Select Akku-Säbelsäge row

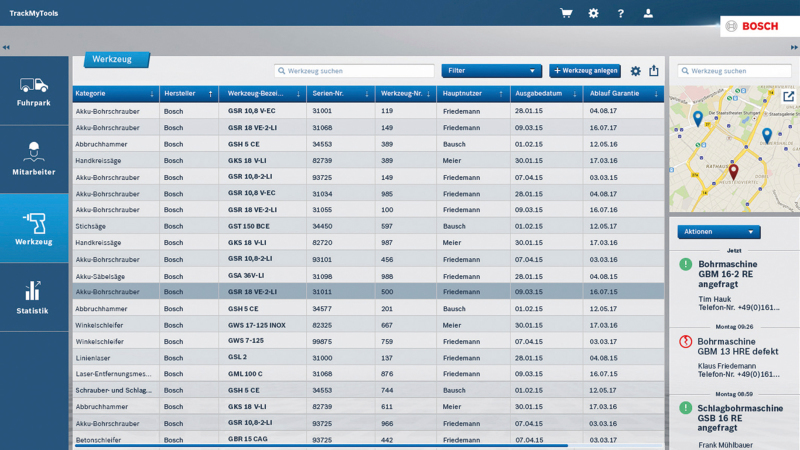[x=368, y=276]
